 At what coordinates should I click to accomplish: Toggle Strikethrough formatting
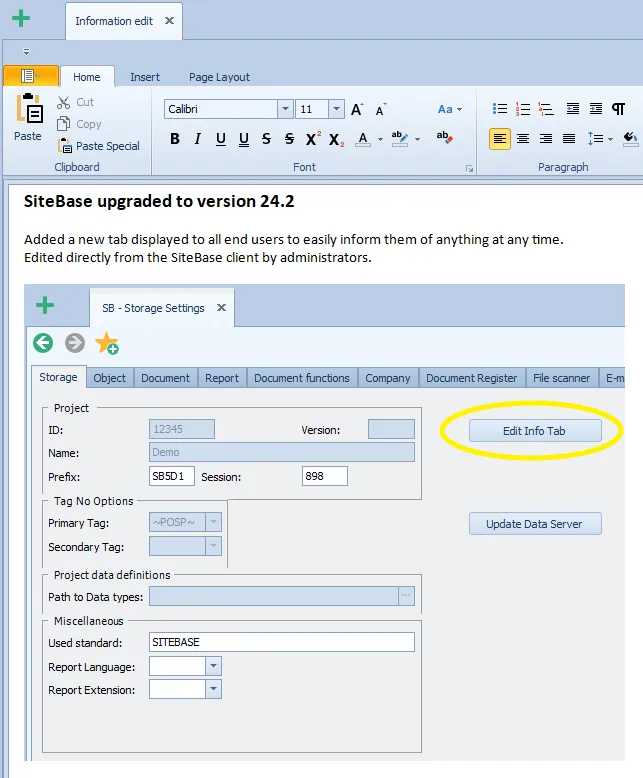(266, 139)
